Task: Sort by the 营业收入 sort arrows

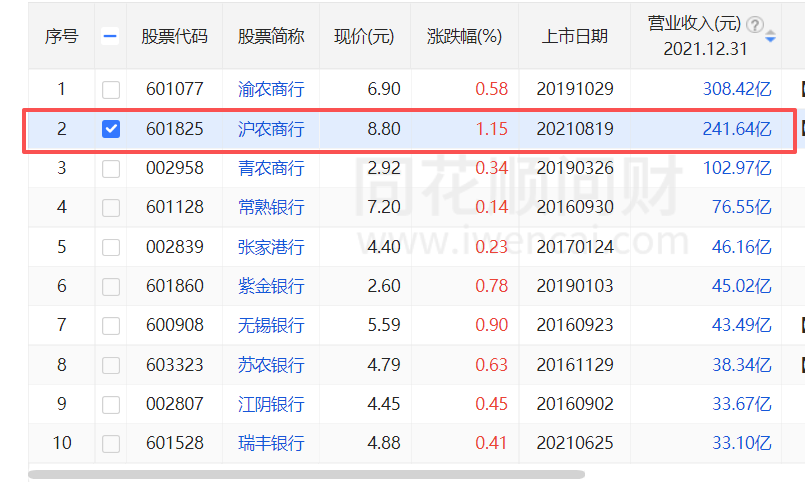Action: (x=770, y=36)
